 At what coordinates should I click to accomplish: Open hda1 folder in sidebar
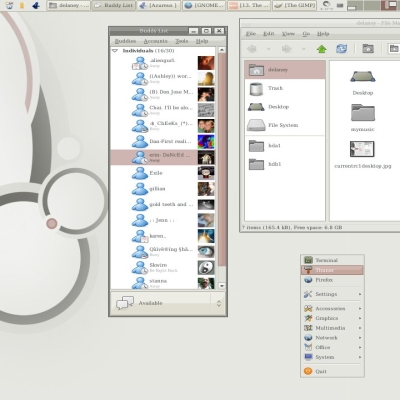[285, 146]
